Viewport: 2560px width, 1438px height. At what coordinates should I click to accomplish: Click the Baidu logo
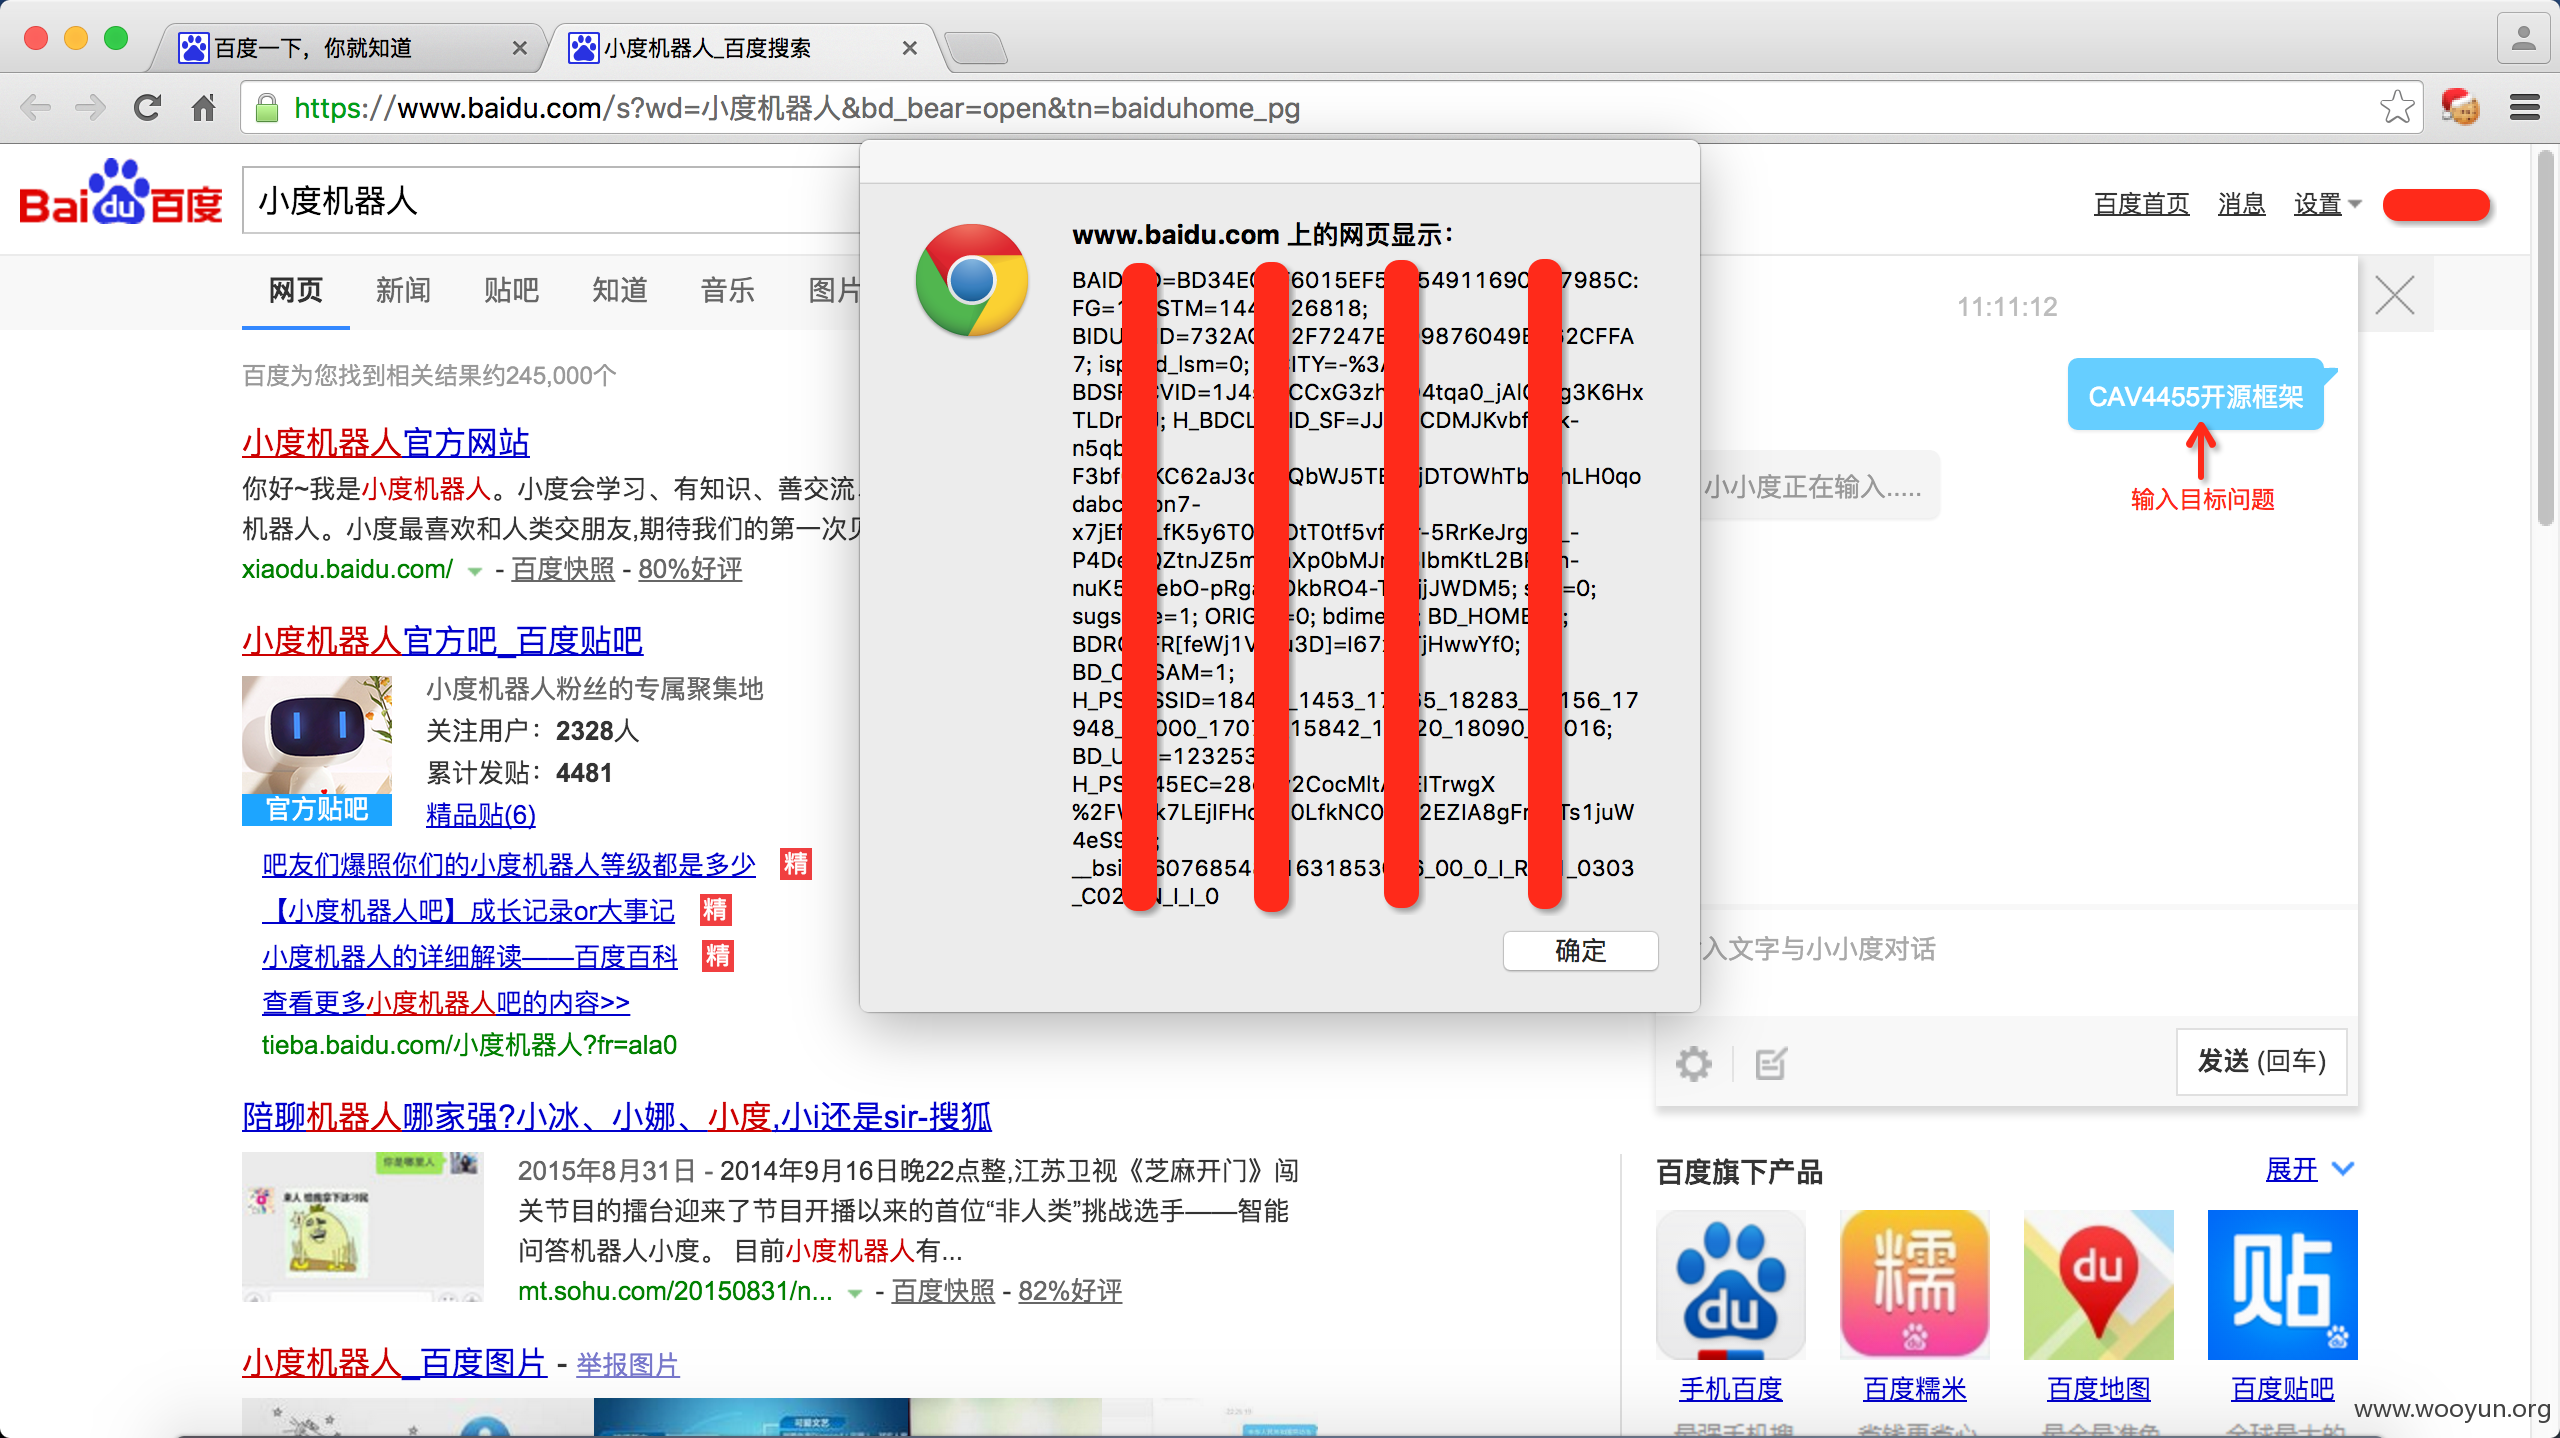[x=121, y=192]
